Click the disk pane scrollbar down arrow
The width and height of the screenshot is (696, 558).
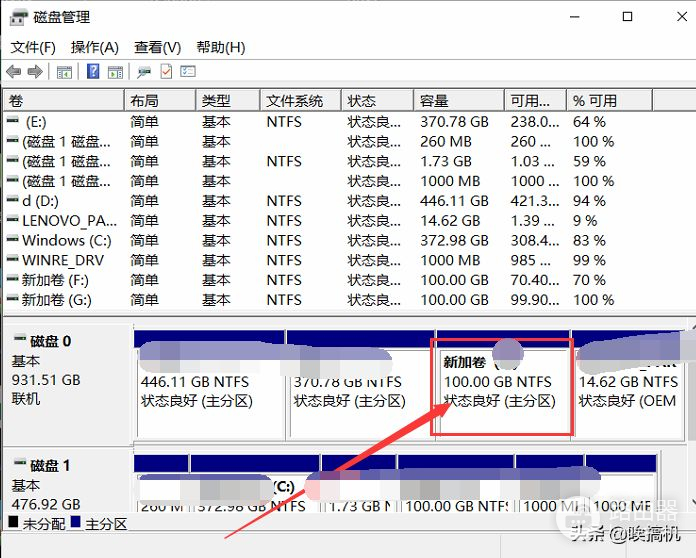692,502
